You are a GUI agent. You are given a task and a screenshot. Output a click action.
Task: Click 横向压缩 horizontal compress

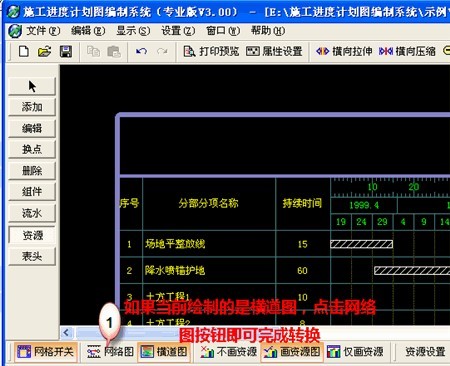[x=407, y=51]
